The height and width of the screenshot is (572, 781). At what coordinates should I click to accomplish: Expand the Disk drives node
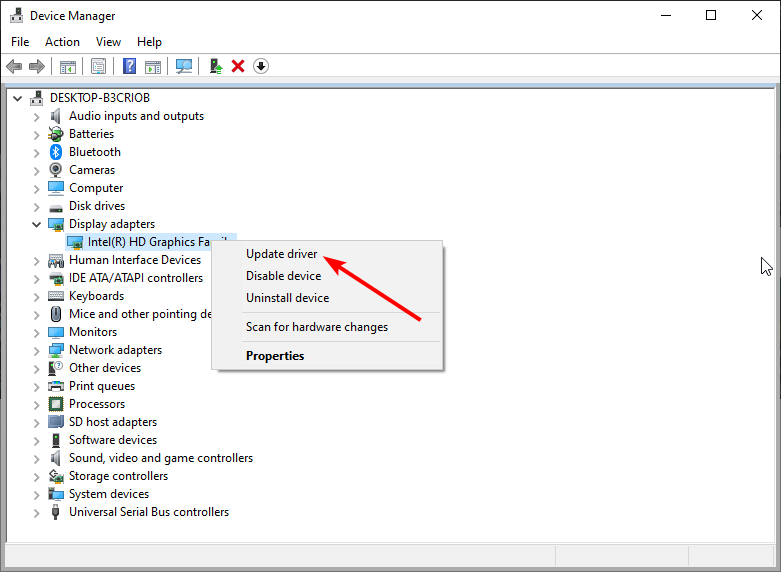(x=36, y=206)
